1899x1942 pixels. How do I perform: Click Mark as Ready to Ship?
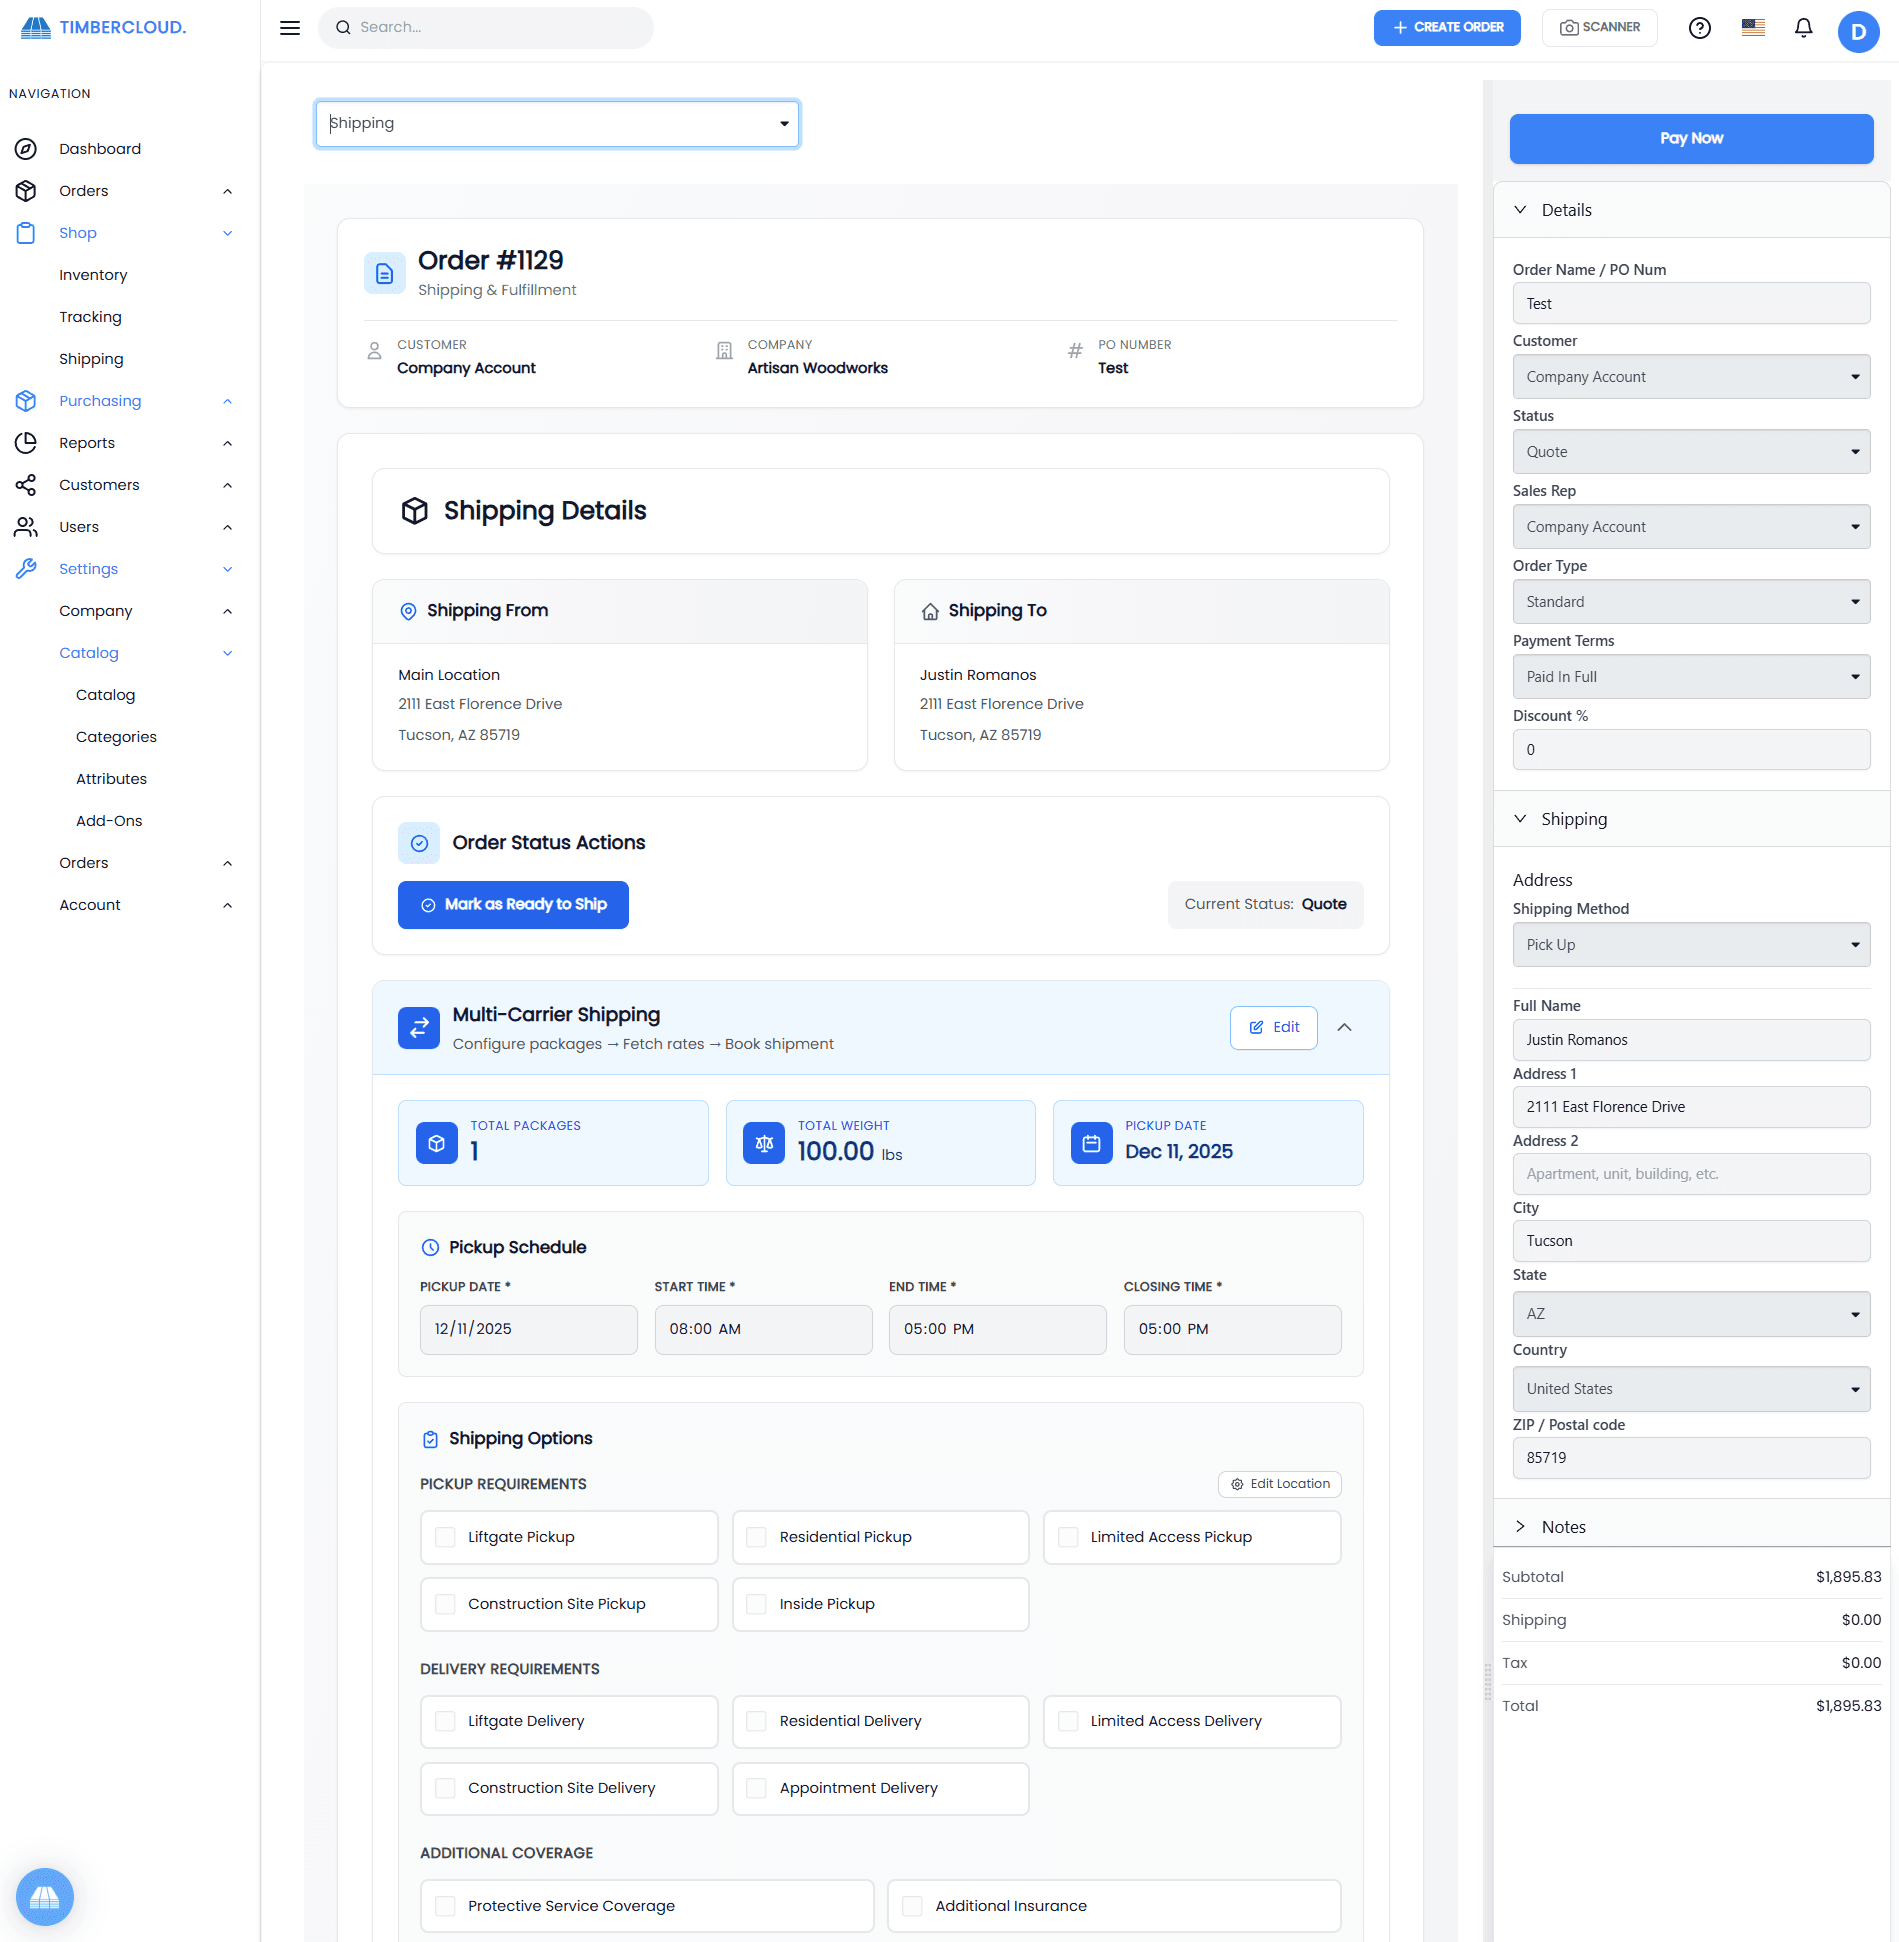[513, 904]
